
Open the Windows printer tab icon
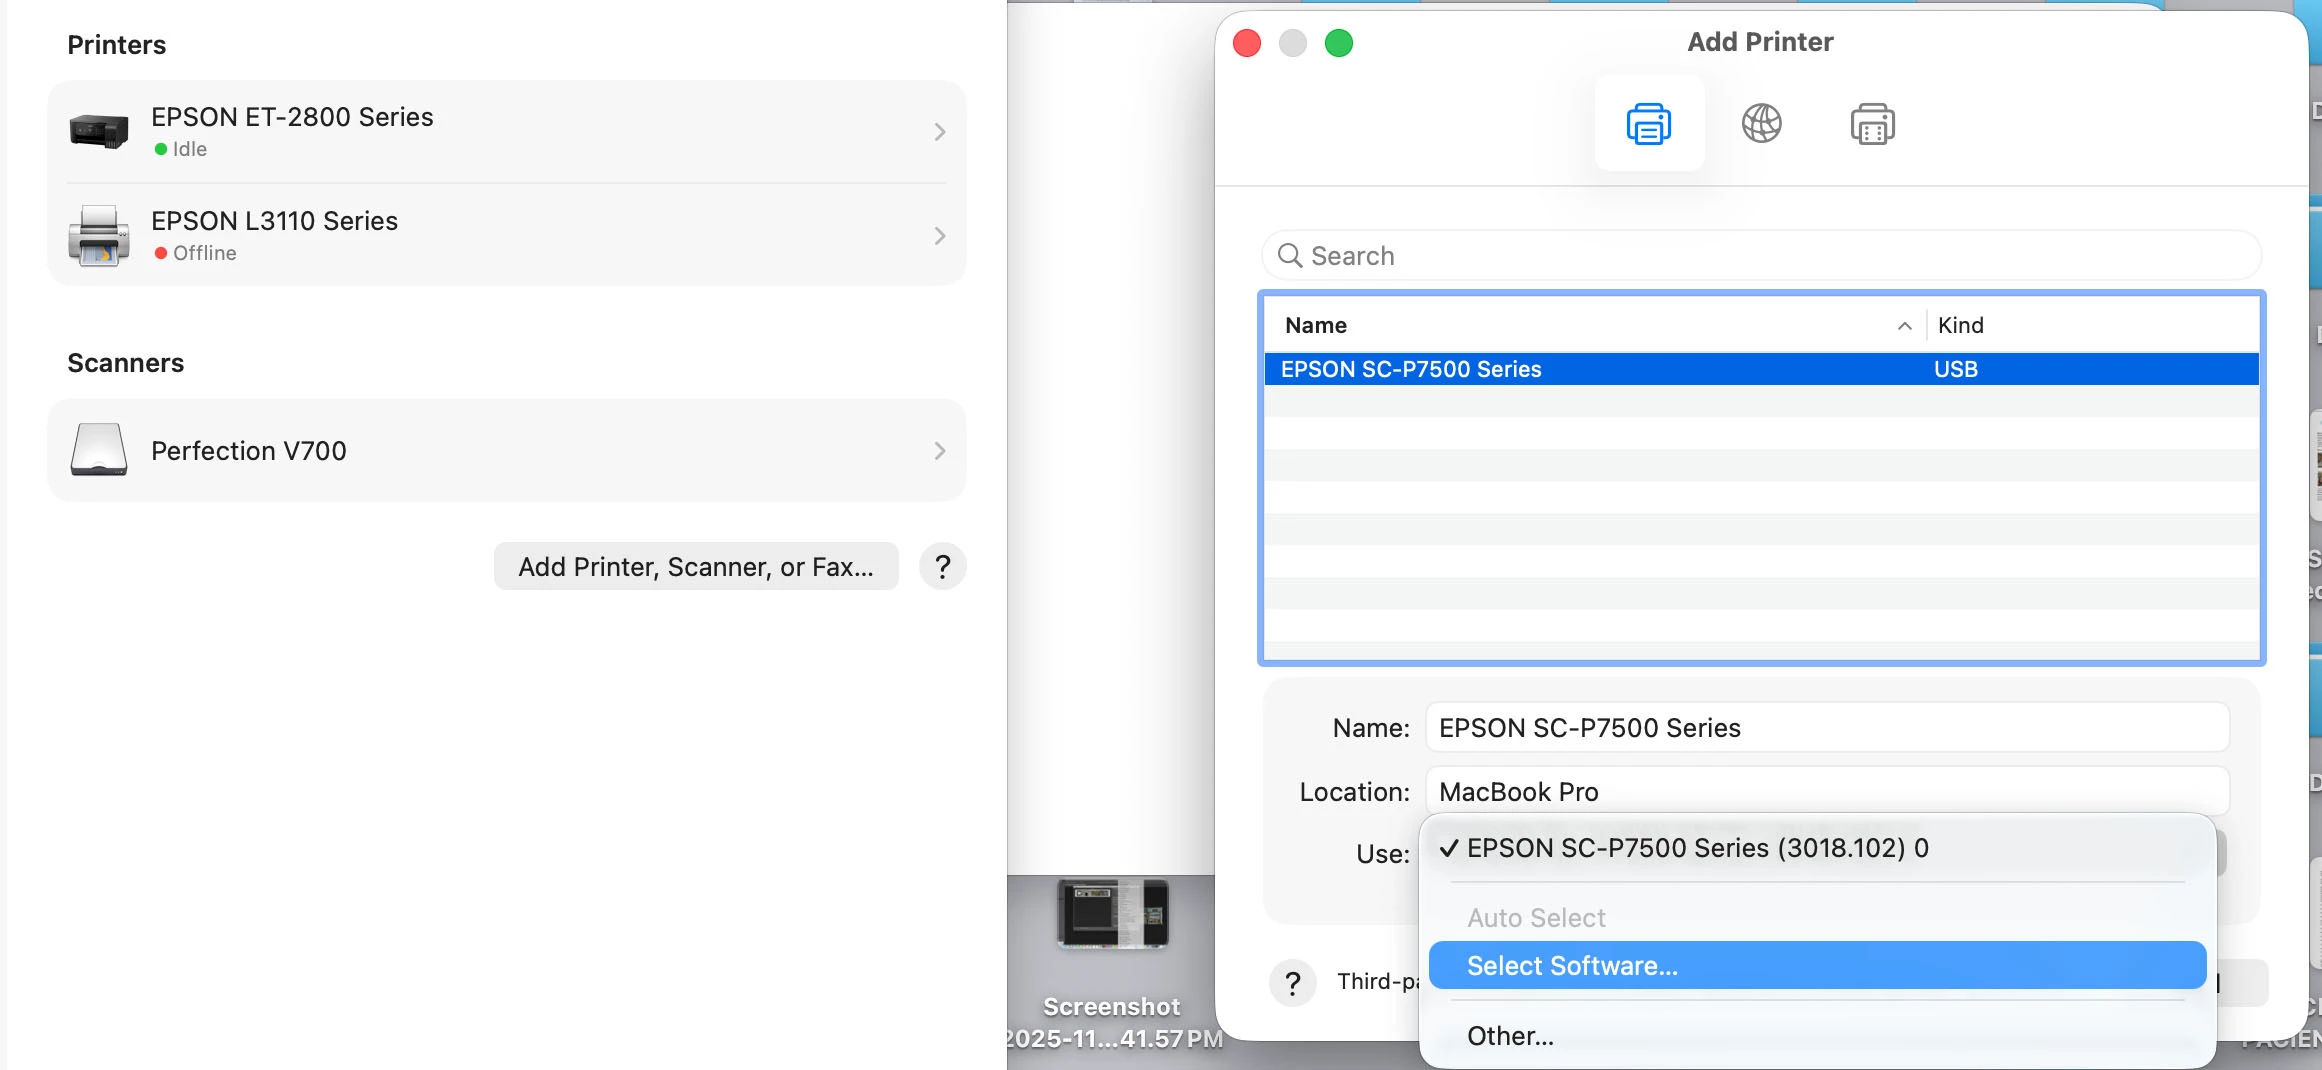tap(1872, 124)
